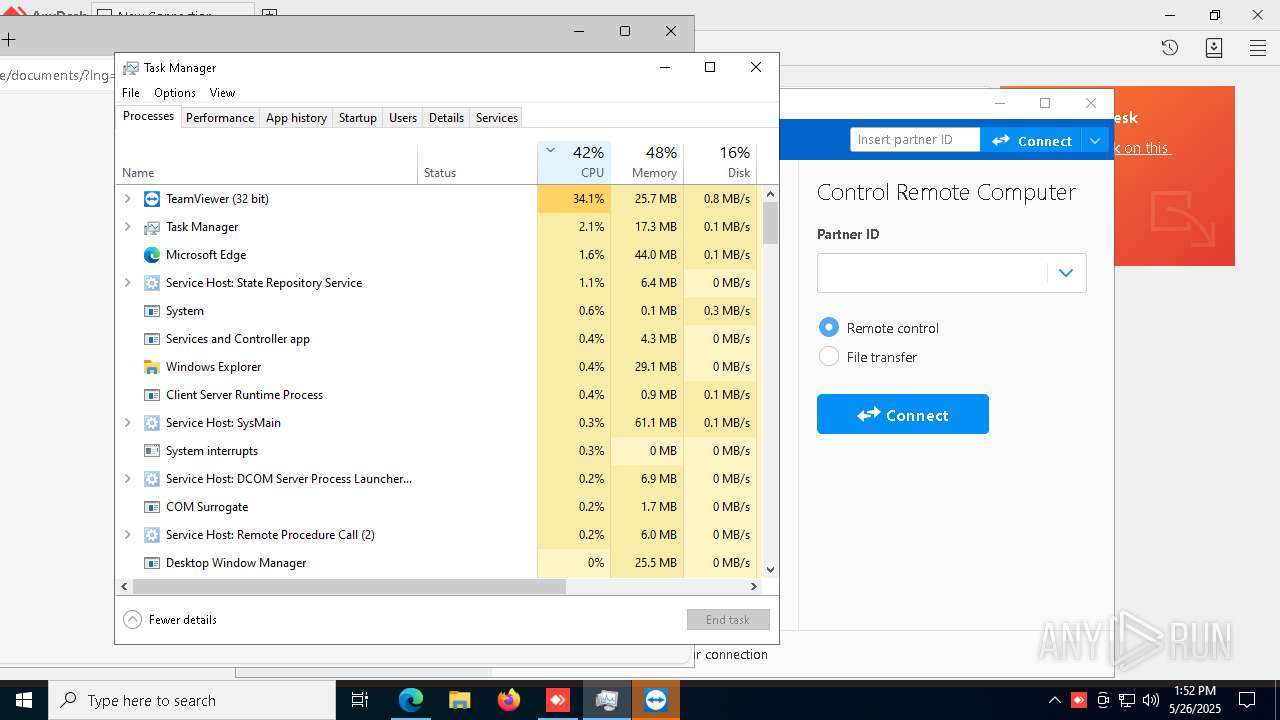Screen dimensions: 1280x720
Task: Sort processes by the Disk column
Action: (x=720, y=162)
